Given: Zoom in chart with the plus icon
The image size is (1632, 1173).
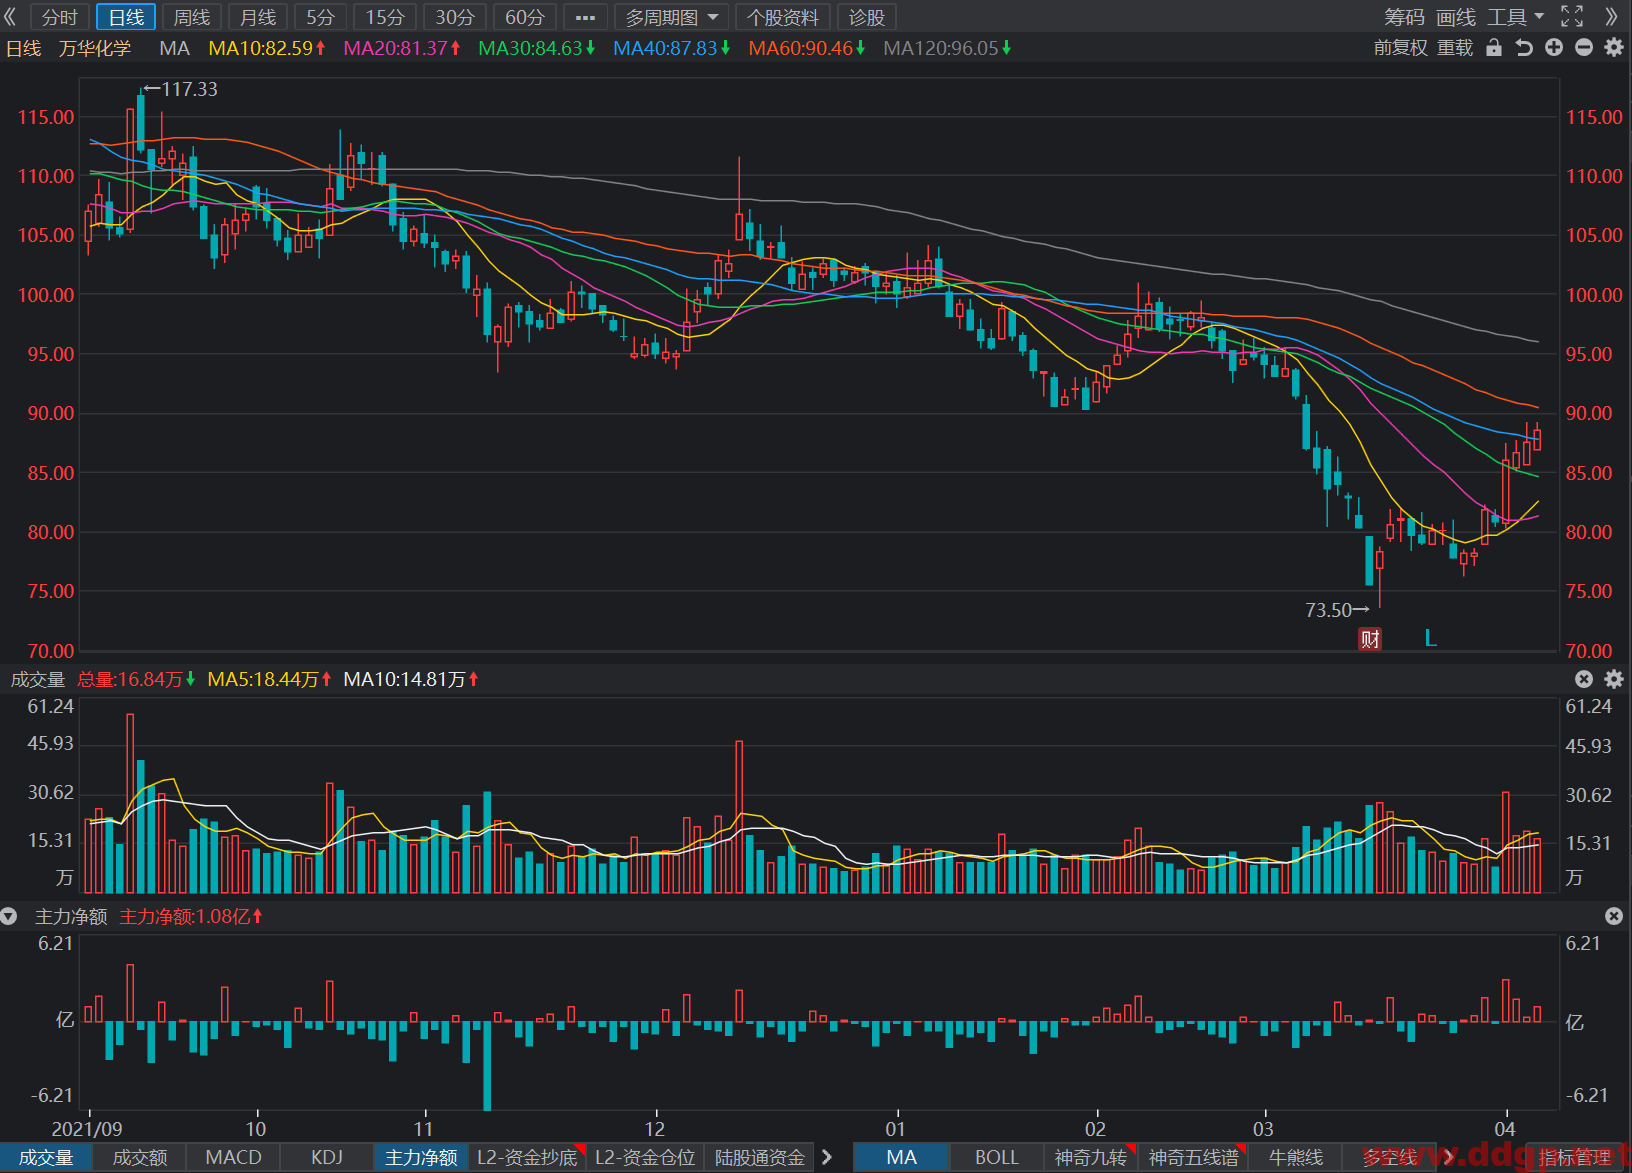Looking at the screenshot, I should tap(1554, 48).
